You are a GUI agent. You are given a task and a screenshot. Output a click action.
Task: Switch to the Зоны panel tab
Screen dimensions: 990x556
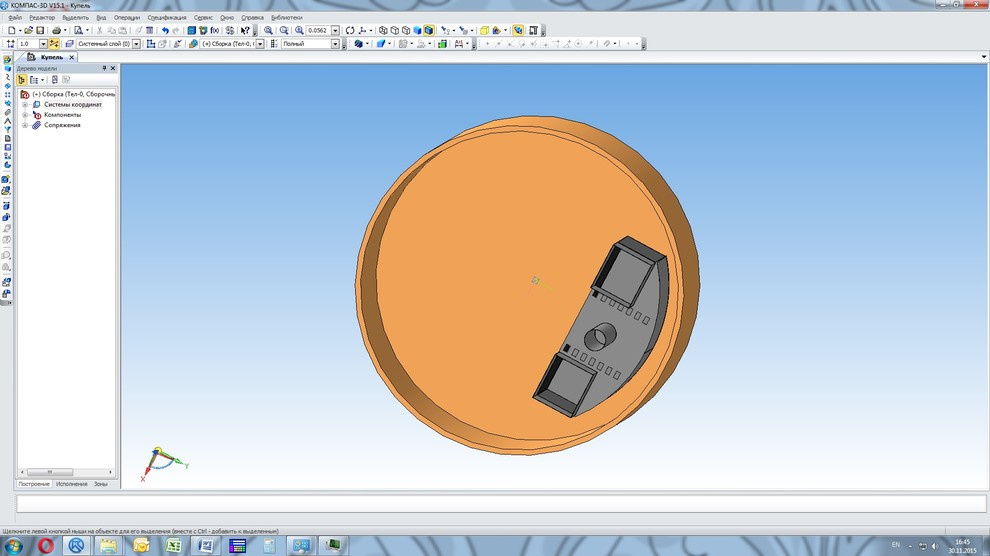101,484
